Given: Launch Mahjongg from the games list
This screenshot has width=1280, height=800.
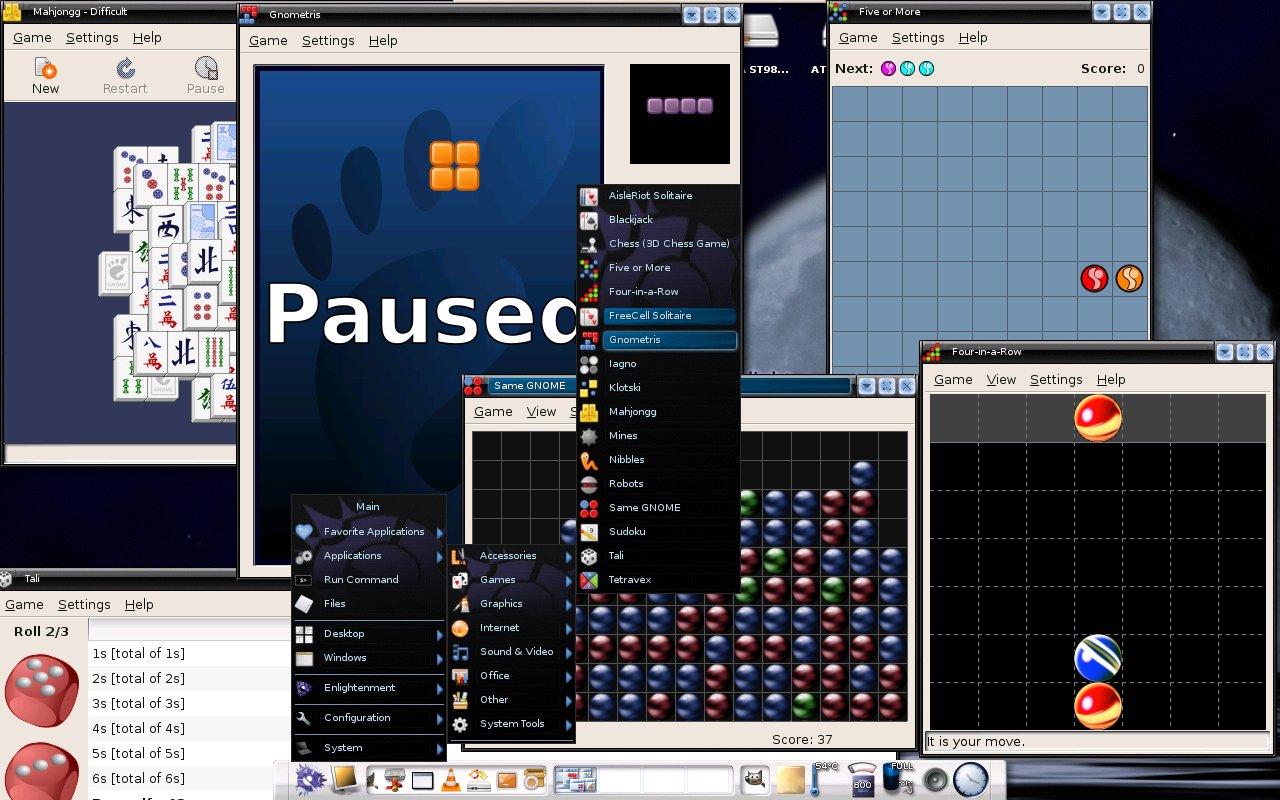Looking at the screenshot, I should tap(659, 411).
